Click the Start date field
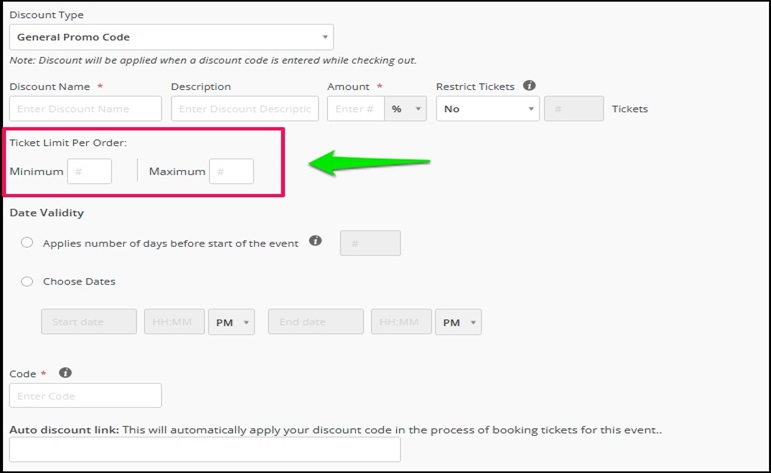This screenshot has height=473, width=771. (89, 322)
